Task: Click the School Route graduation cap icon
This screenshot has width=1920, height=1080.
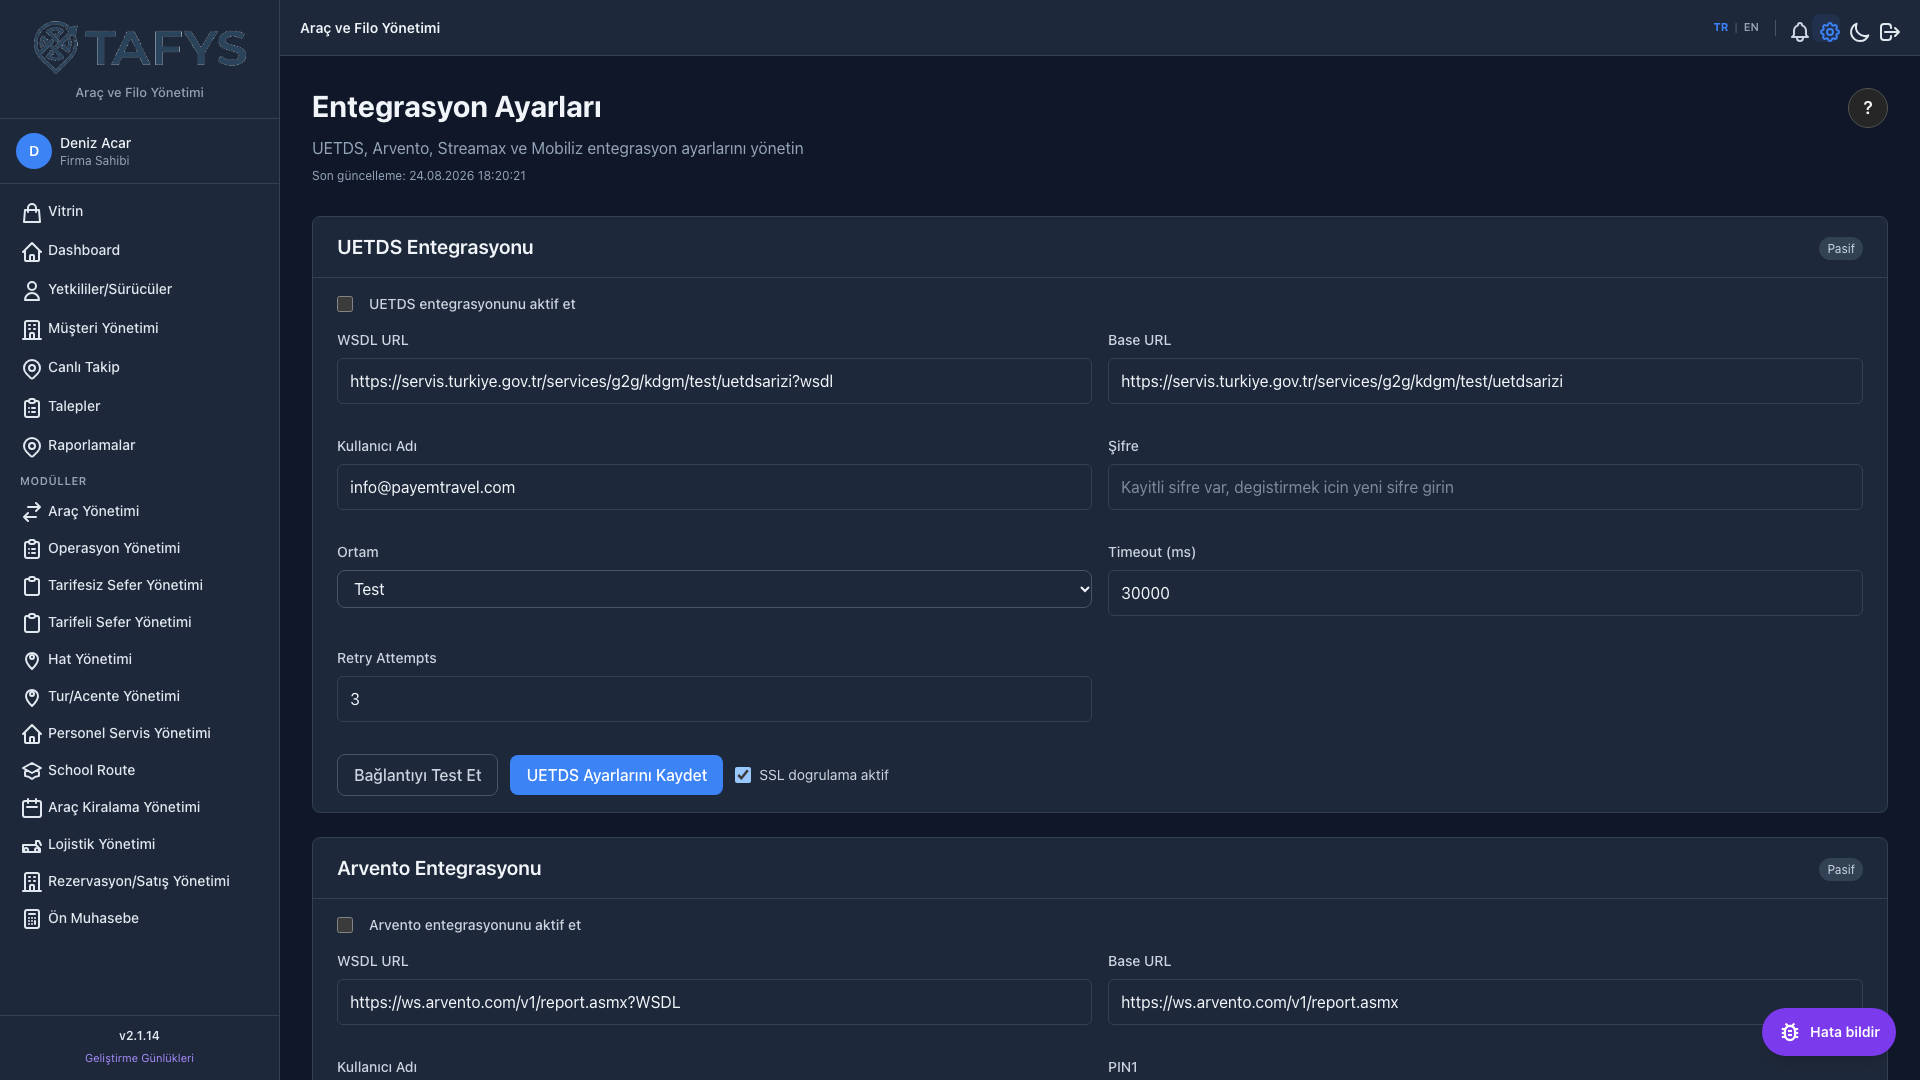Action: pos(32,771)
